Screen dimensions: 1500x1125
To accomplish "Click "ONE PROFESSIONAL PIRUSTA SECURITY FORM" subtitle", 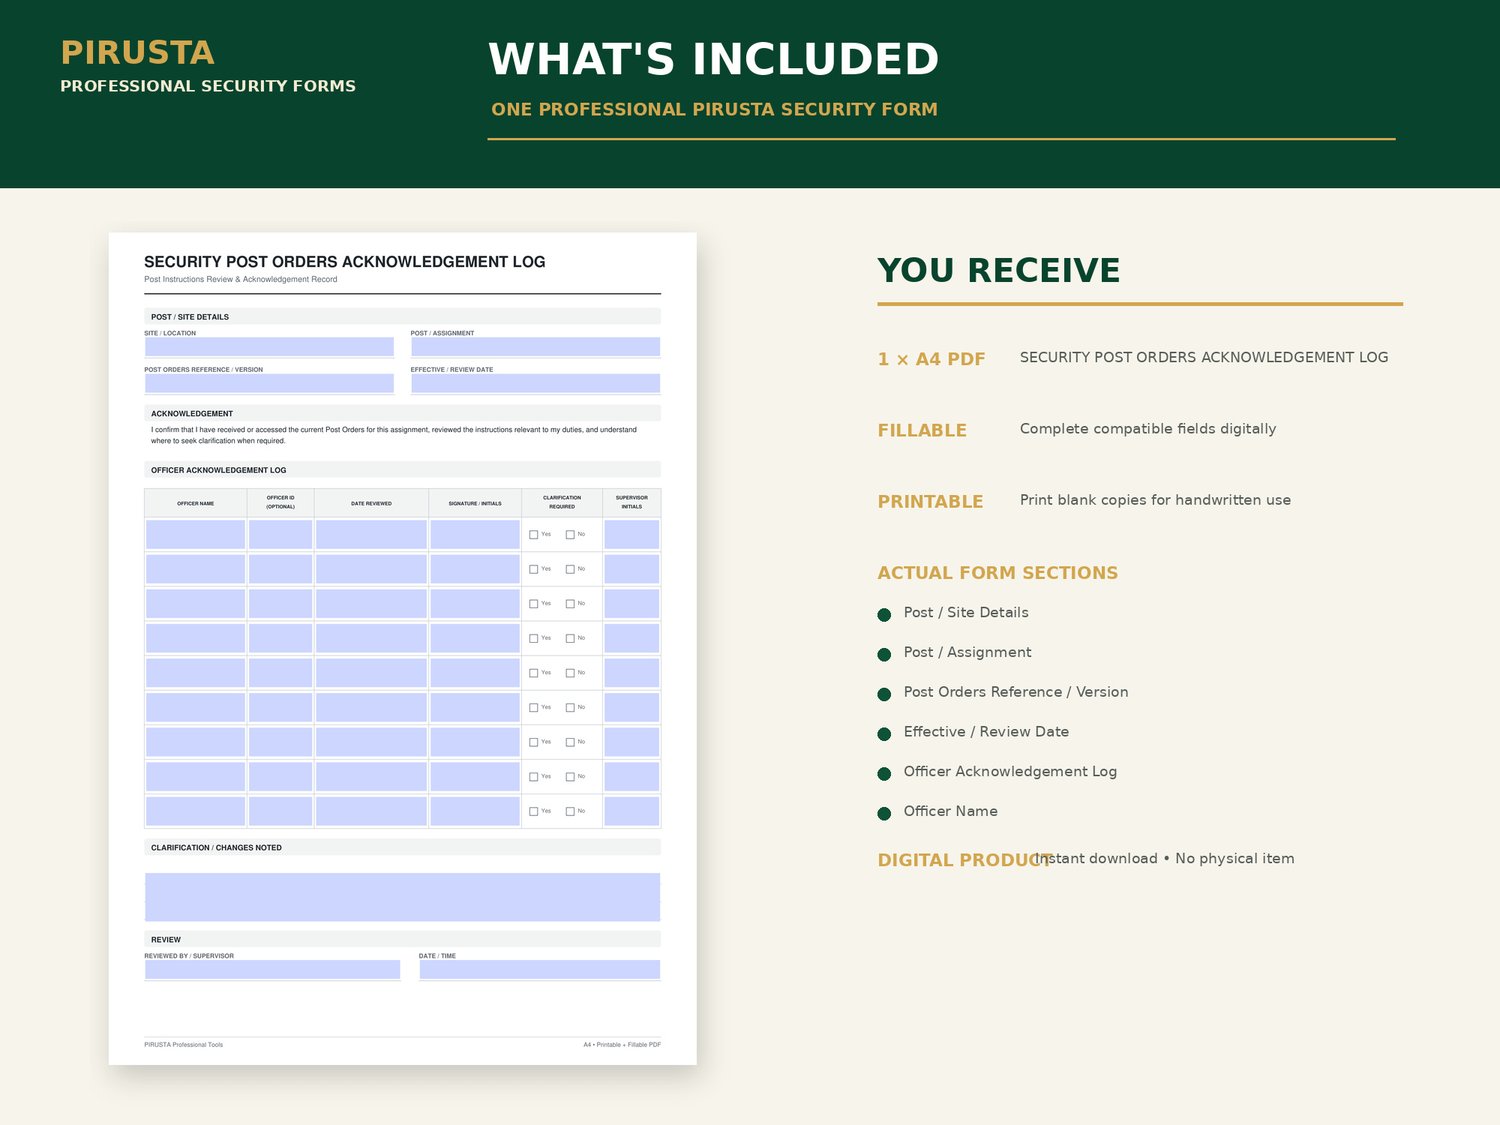I will coord(715,109).
